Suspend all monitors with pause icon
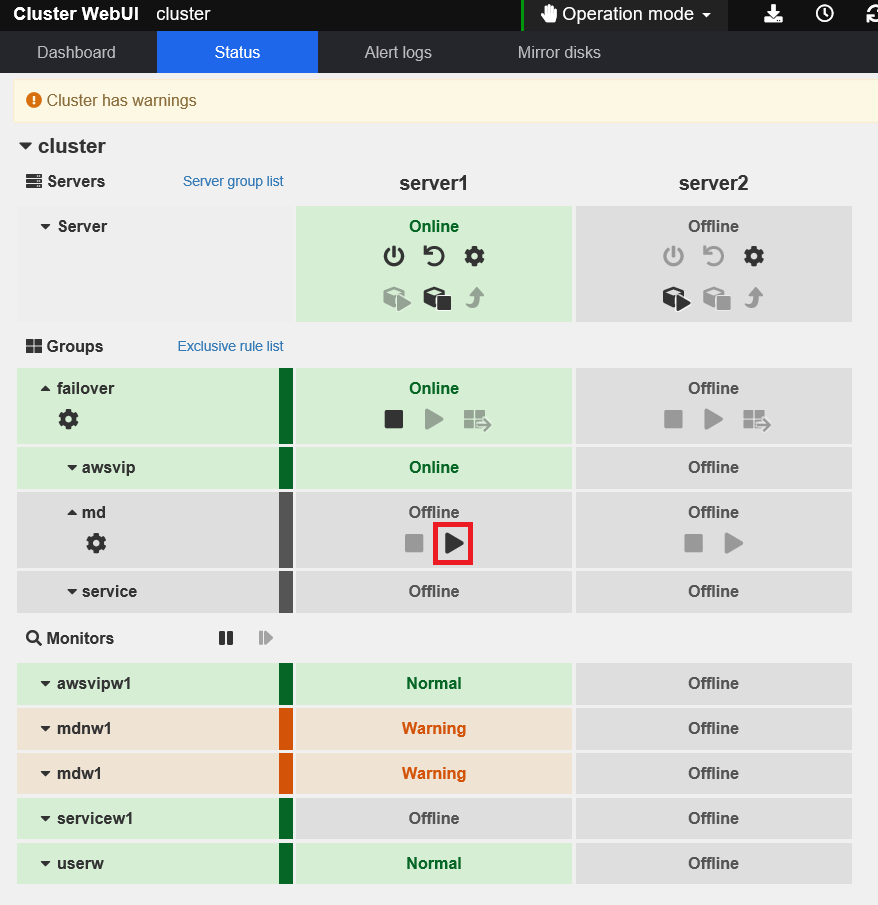878x905 pixels. click(x=226, y=638)
